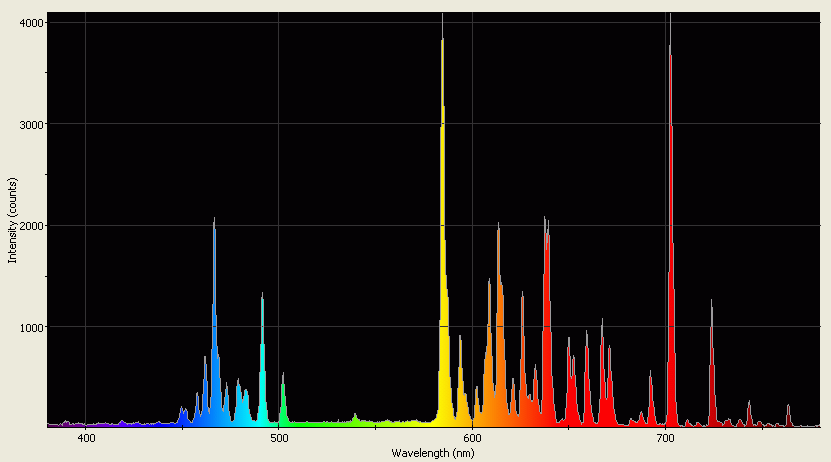The width and height of the screenshot is (831, 462).
Task: Click the green peak near 503 nm
Action: click(x=283, y=400)
